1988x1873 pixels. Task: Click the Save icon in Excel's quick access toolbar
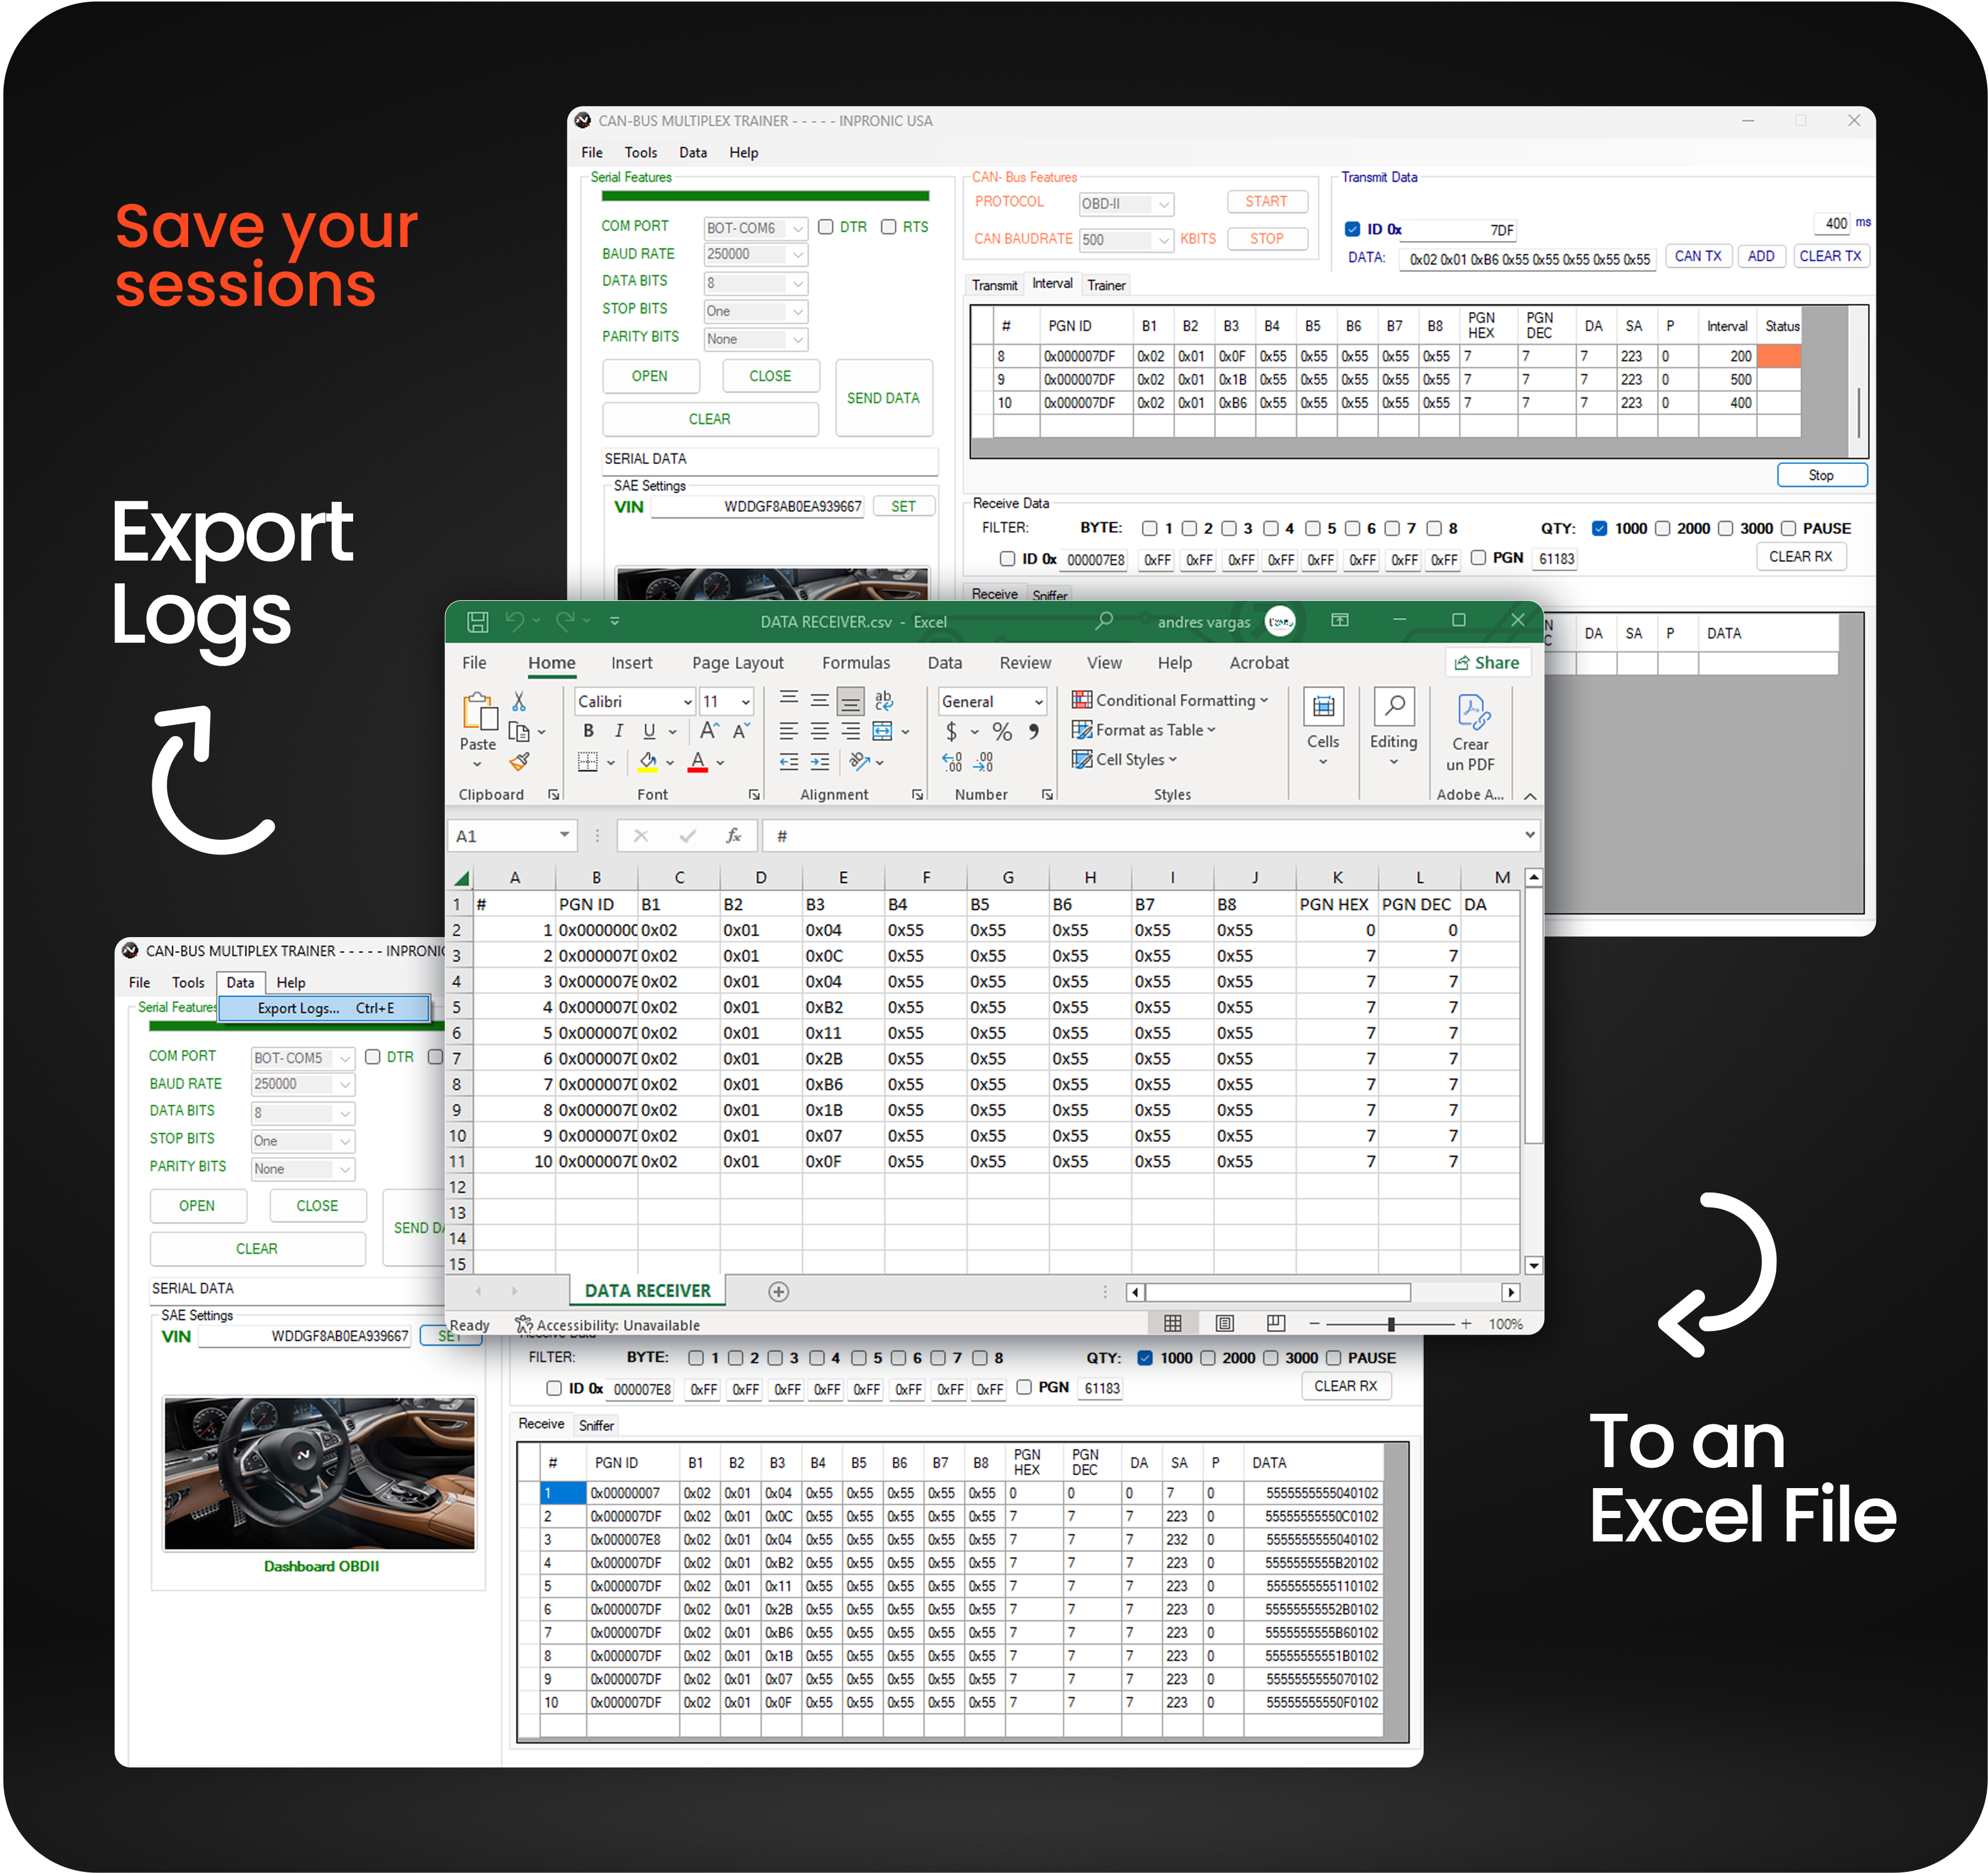pyautogui.click(x=477, y=621)
